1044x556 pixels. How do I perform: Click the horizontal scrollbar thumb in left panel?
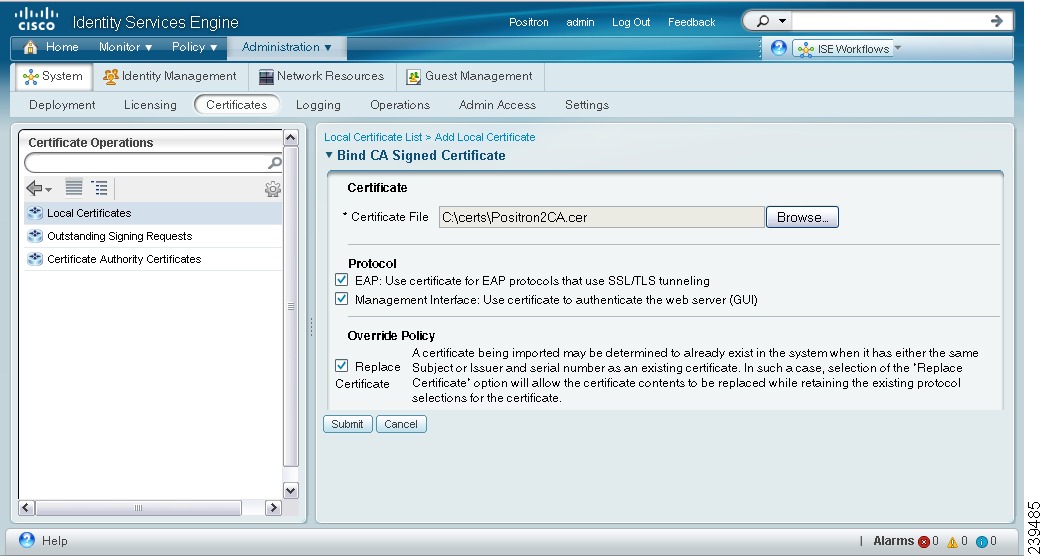click(138, 507)
